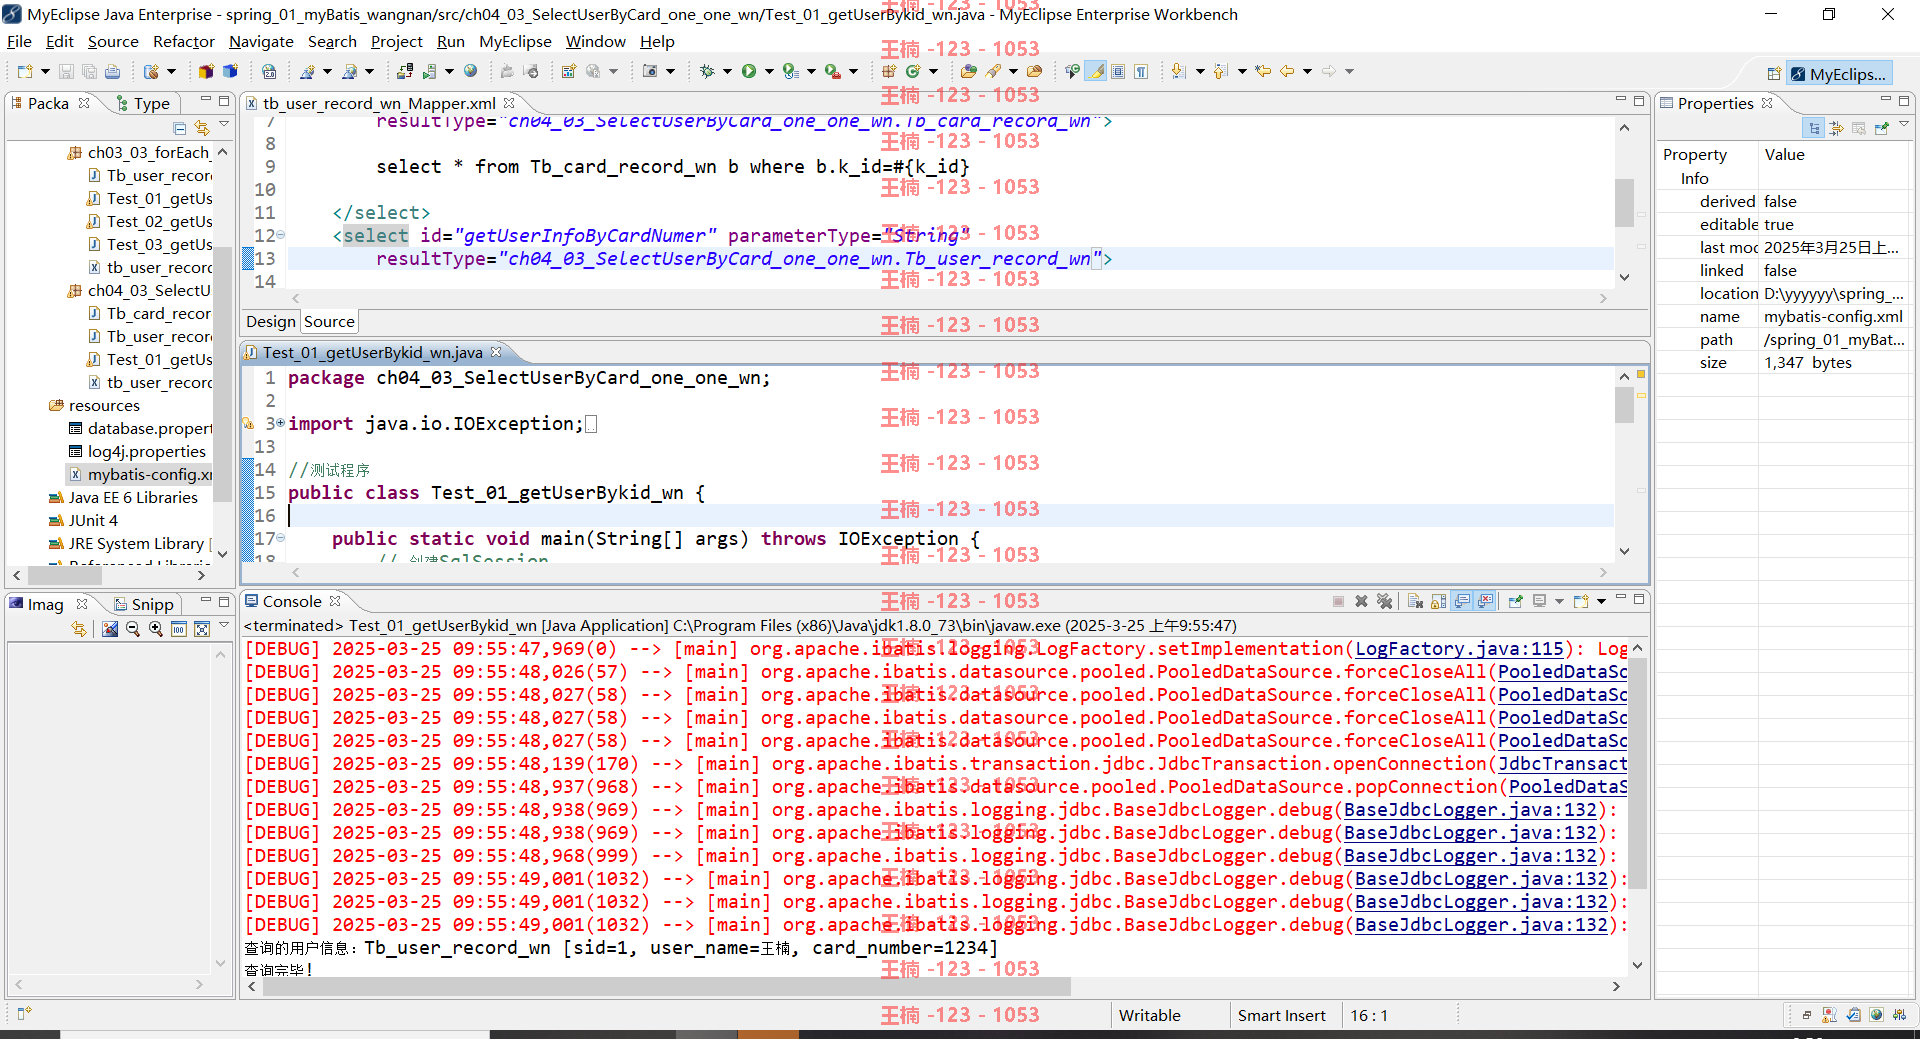Open the New file dropdown arrow
Viewport: 1920px width, 1039px height.
point(45,72)
